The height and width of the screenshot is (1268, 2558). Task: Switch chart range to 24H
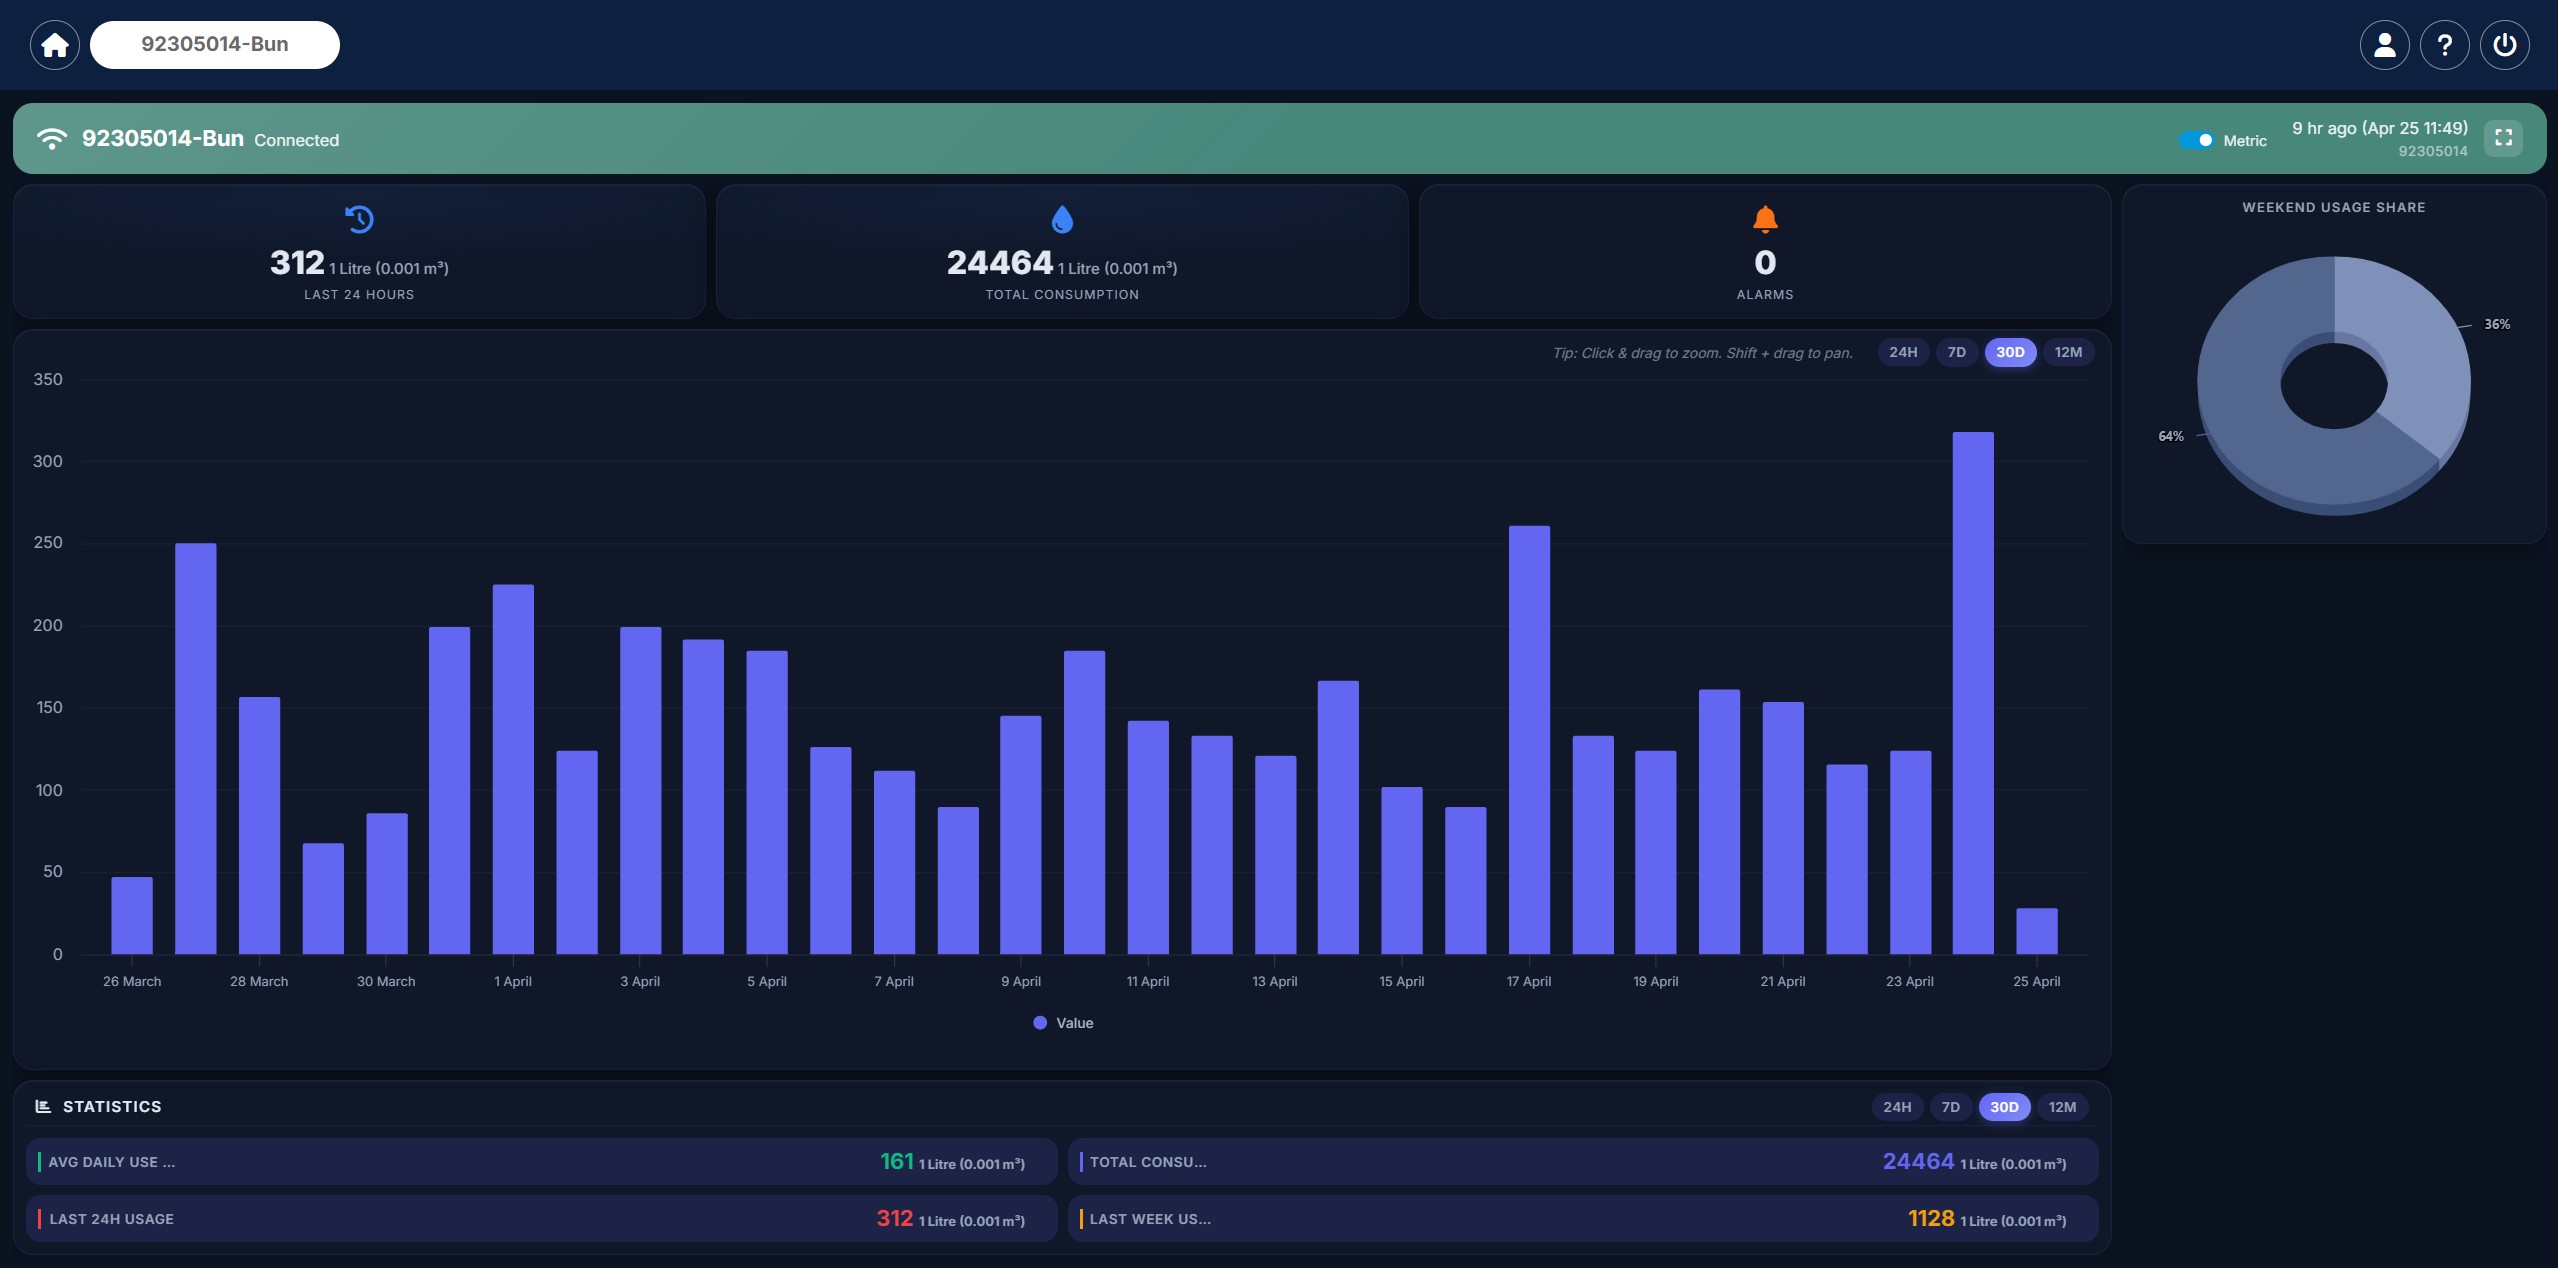[x=1902, y=352]
